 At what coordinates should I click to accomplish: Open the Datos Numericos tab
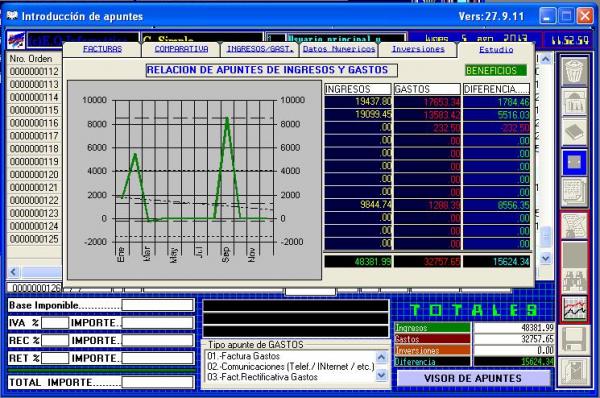[339, 49]
